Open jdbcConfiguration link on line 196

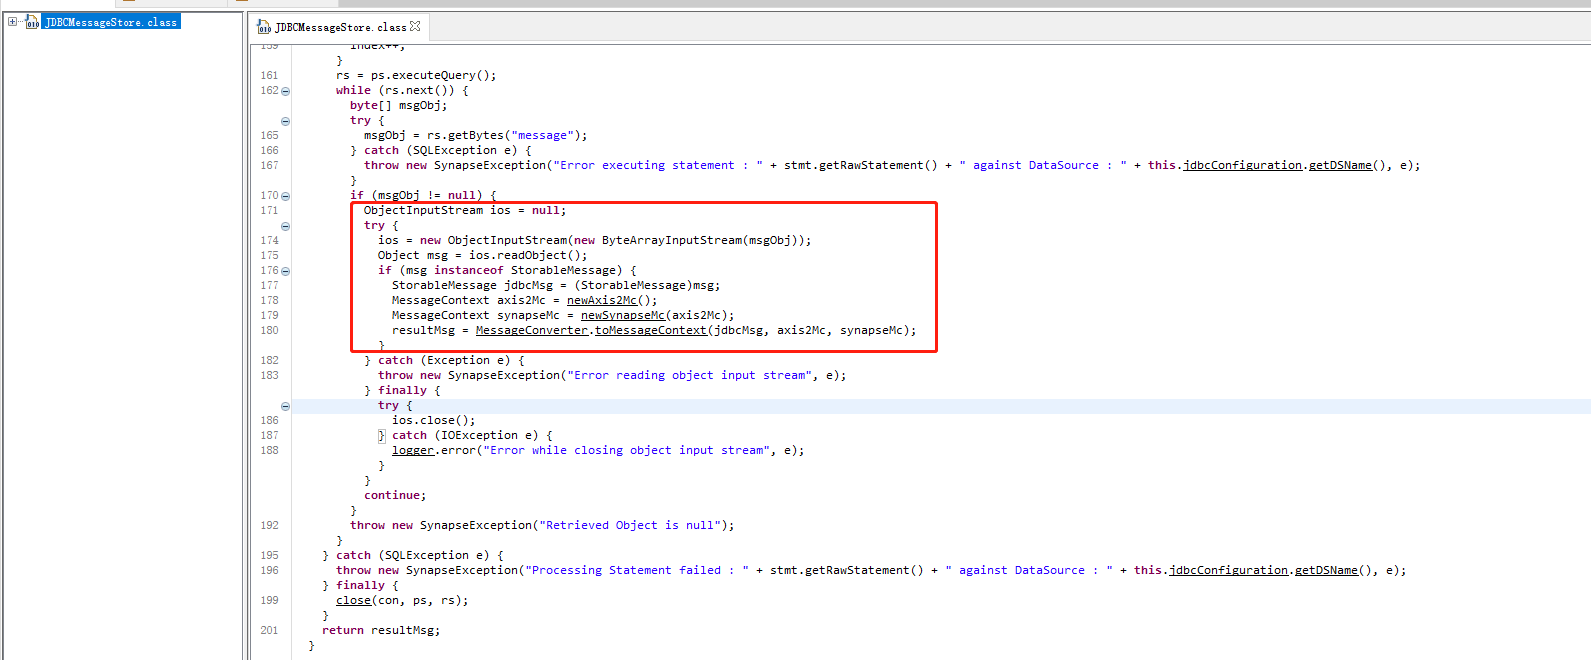(1229, 570)
